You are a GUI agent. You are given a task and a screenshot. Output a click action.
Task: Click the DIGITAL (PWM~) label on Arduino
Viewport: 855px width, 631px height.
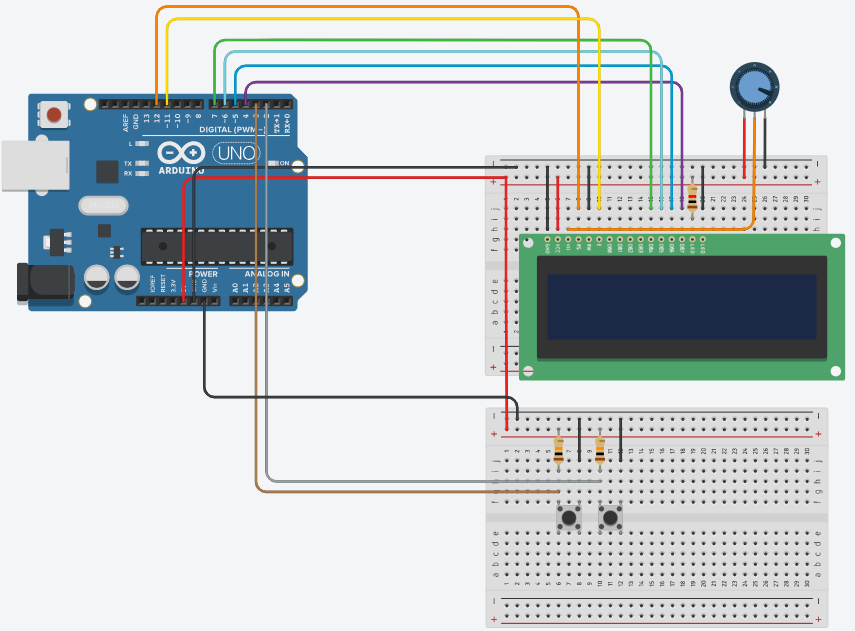(232, 130)
